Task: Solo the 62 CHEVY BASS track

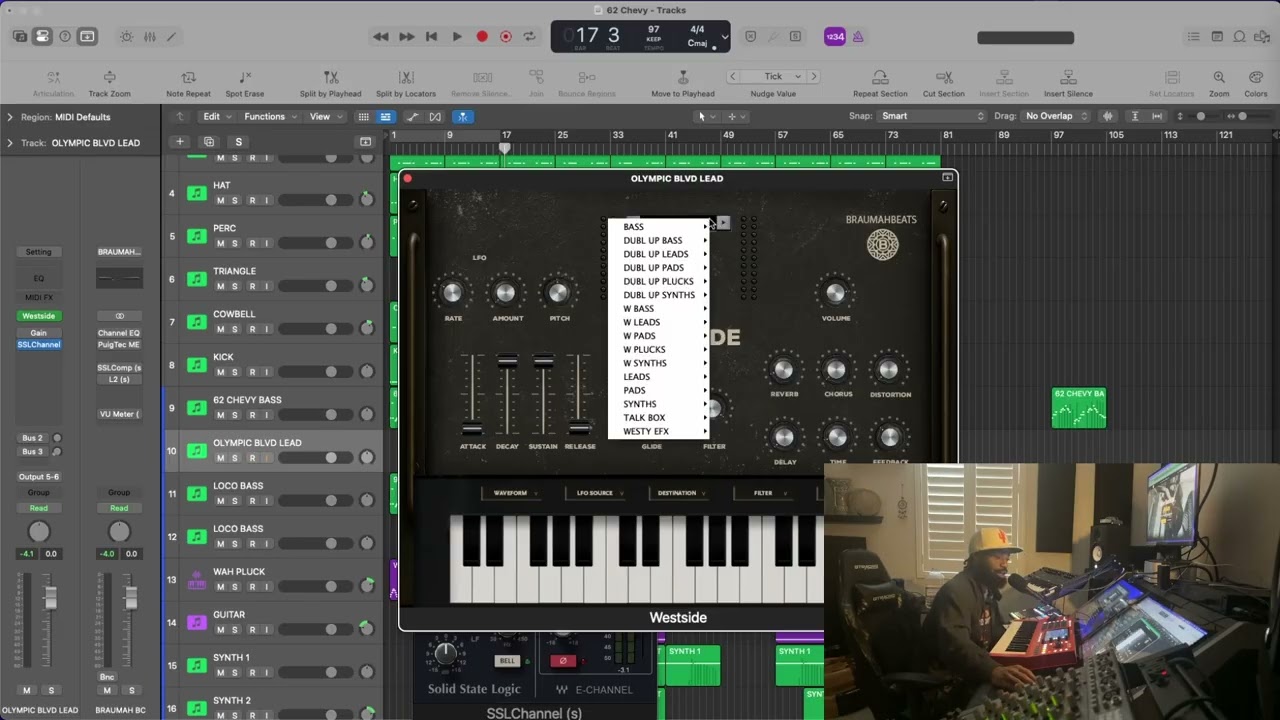Action: (x=235, y=415)
